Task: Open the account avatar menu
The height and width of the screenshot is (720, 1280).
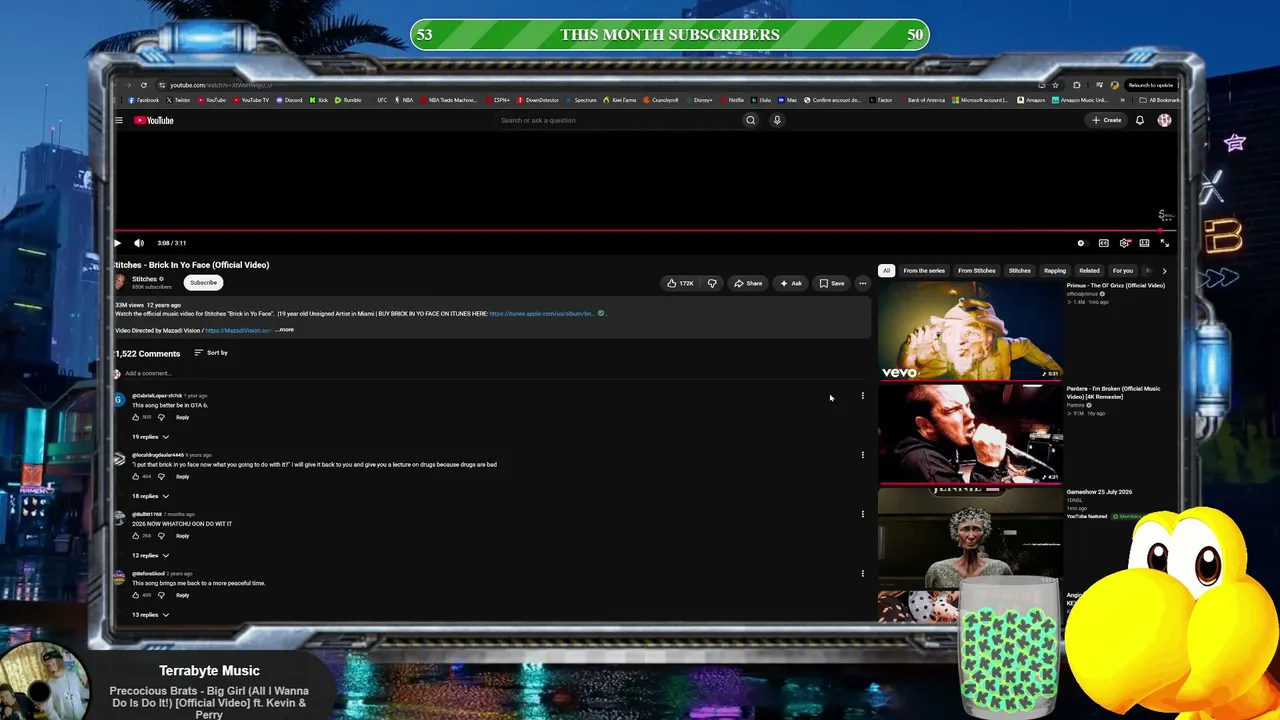Action: tap(1164, 120)
